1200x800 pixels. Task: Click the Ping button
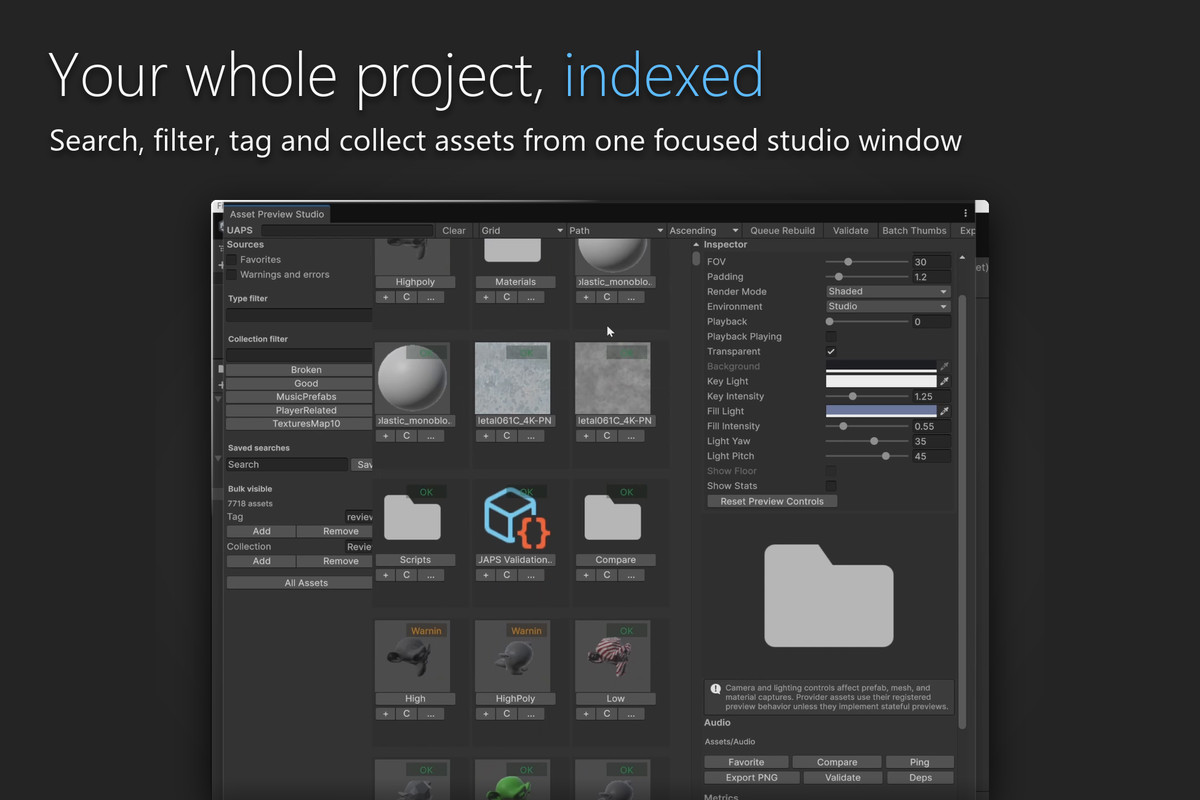coord(920,763)
